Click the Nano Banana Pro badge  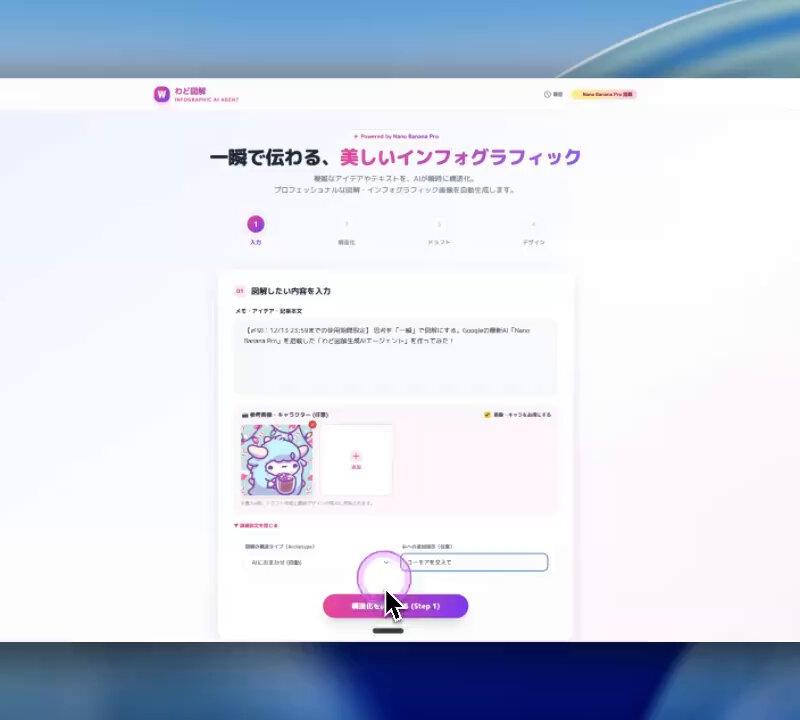[x=604, y=94]
